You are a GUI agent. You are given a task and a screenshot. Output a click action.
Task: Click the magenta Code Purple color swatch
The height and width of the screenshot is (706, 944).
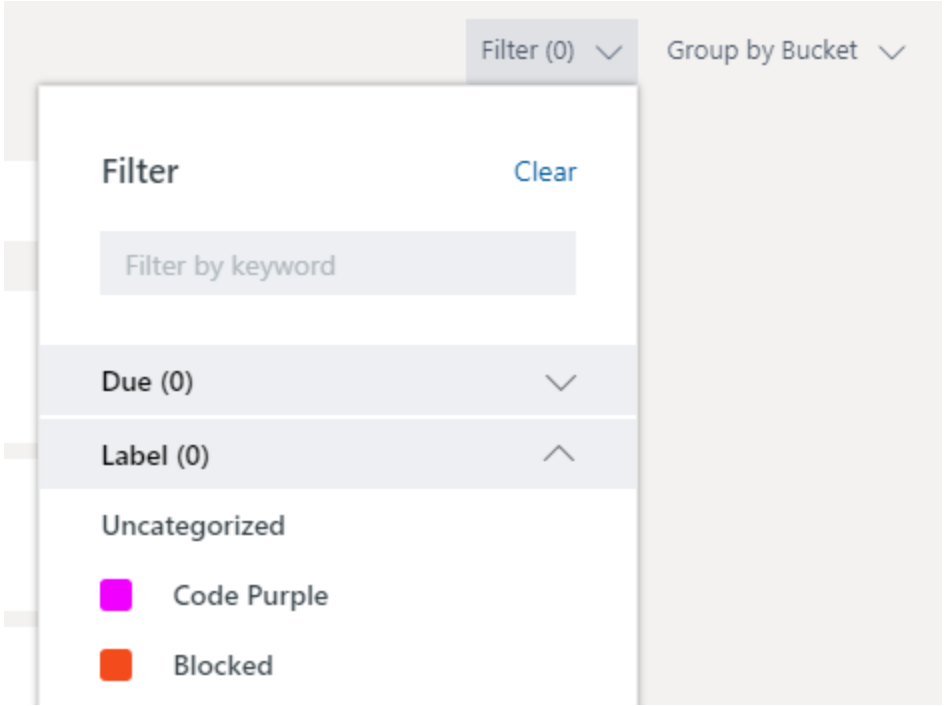coord(116,595)
